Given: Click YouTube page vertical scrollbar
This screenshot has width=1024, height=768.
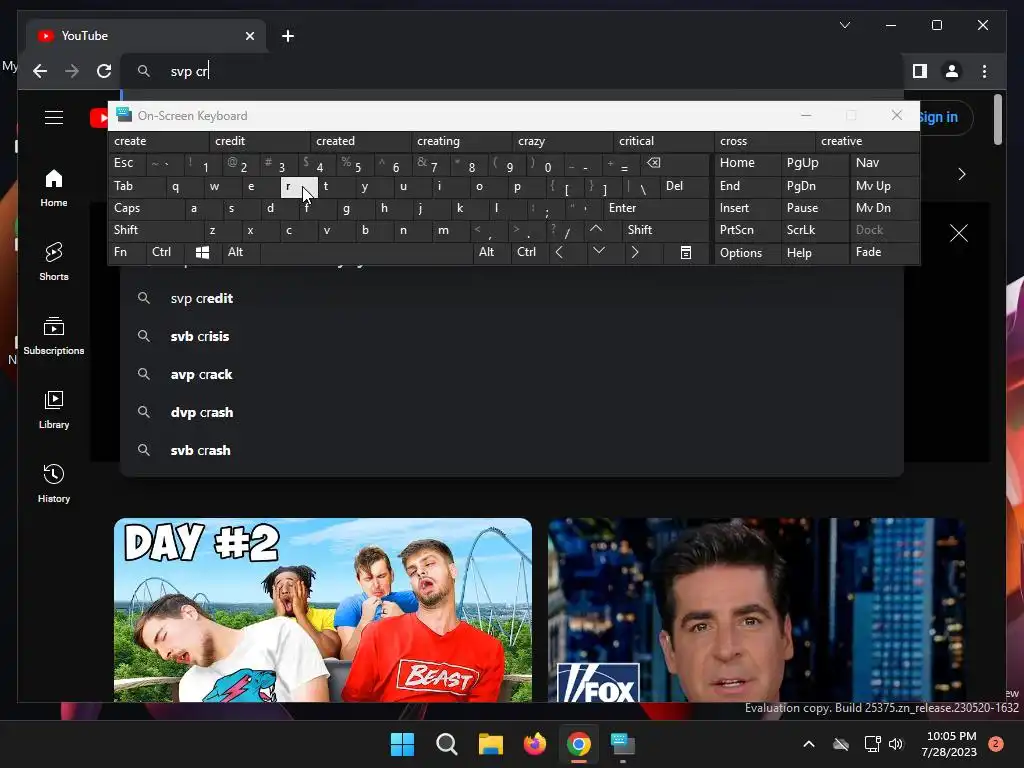Looking at the screenshot, I should 997,120.
